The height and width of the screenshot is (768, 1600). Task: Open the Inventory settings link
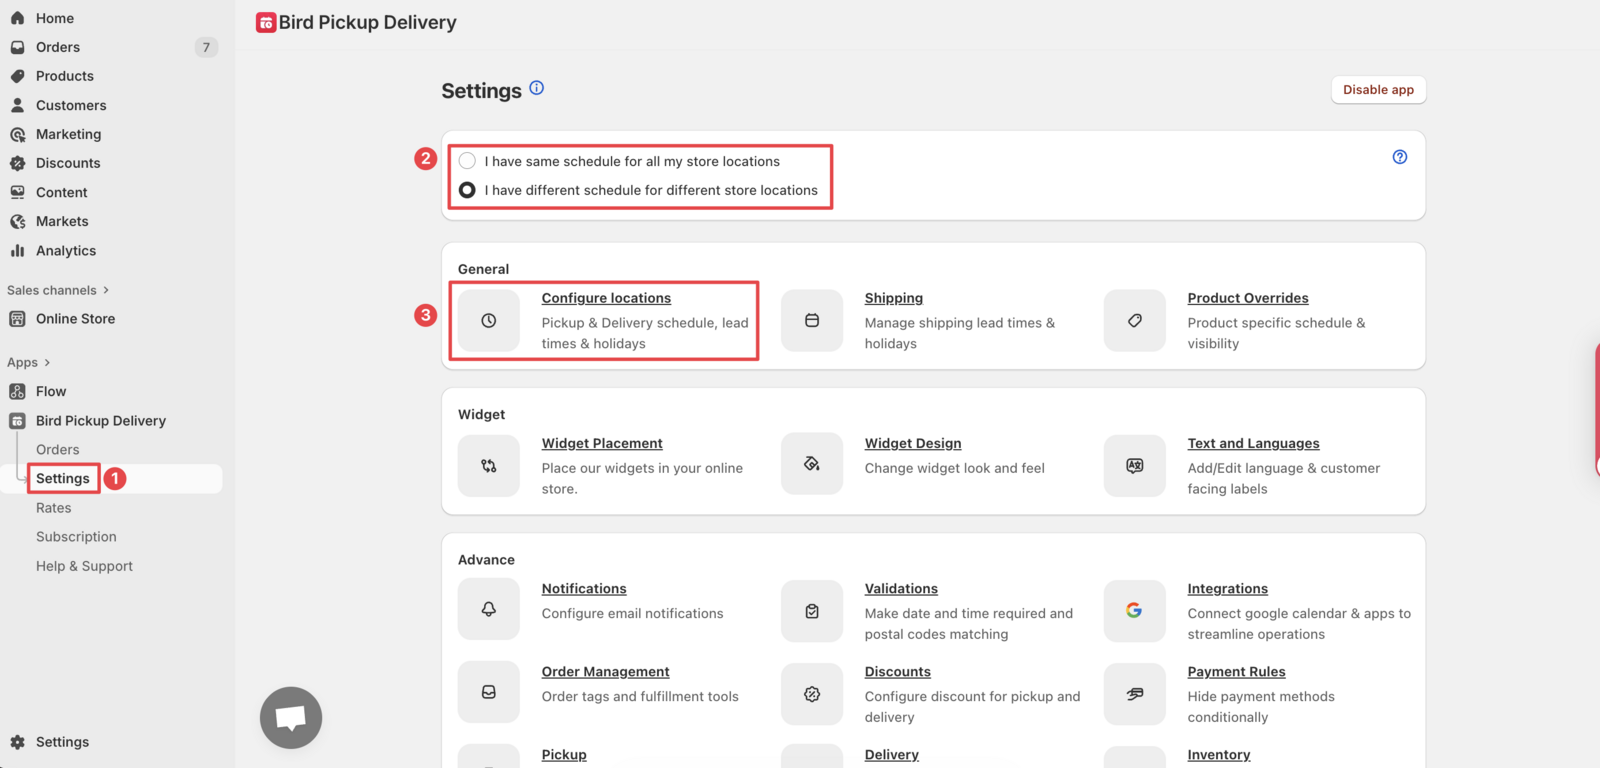pos(1219,755)
